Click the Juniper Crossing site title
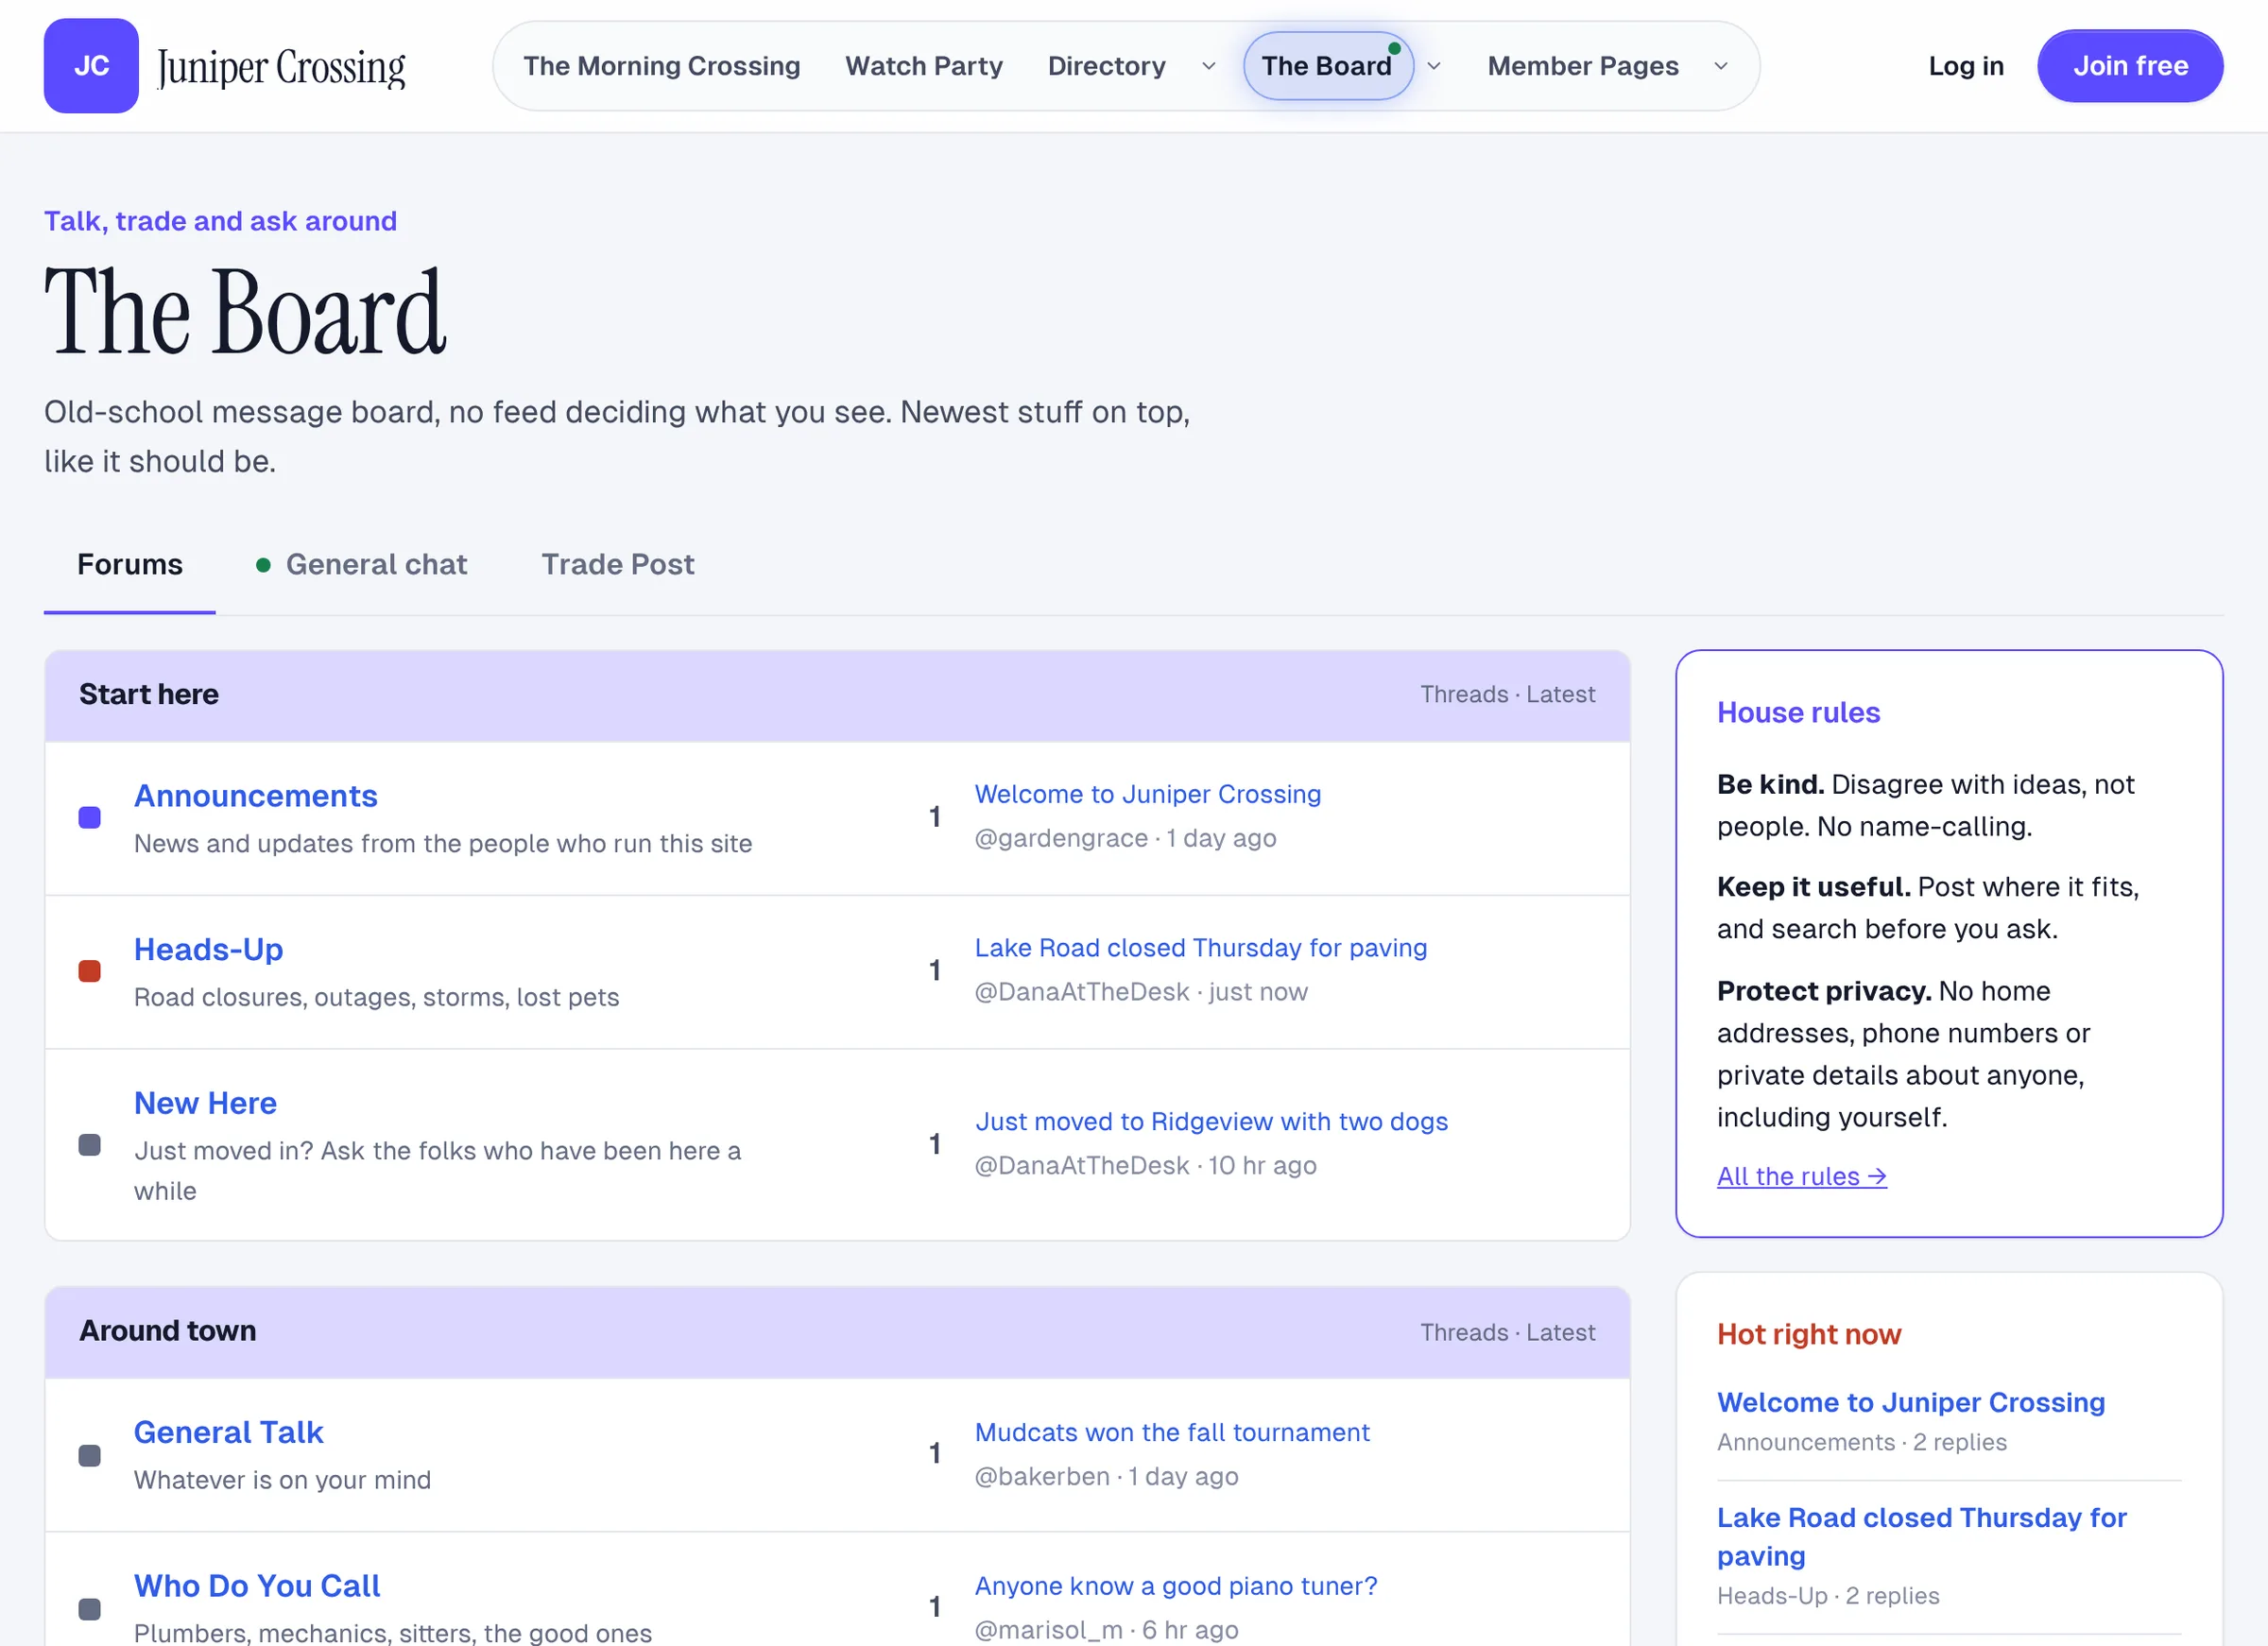 (281, 67)
